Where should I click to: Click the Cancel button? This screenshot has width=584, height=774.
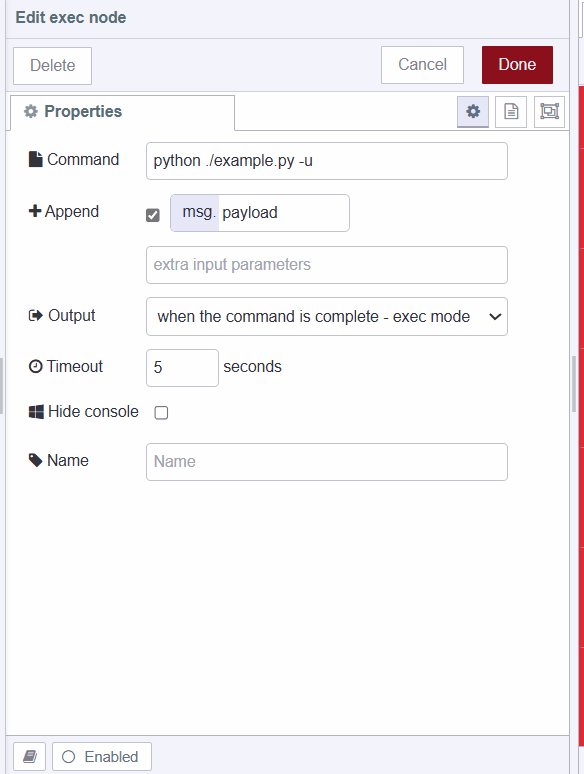pyautogui.click(x=422, y=65)
